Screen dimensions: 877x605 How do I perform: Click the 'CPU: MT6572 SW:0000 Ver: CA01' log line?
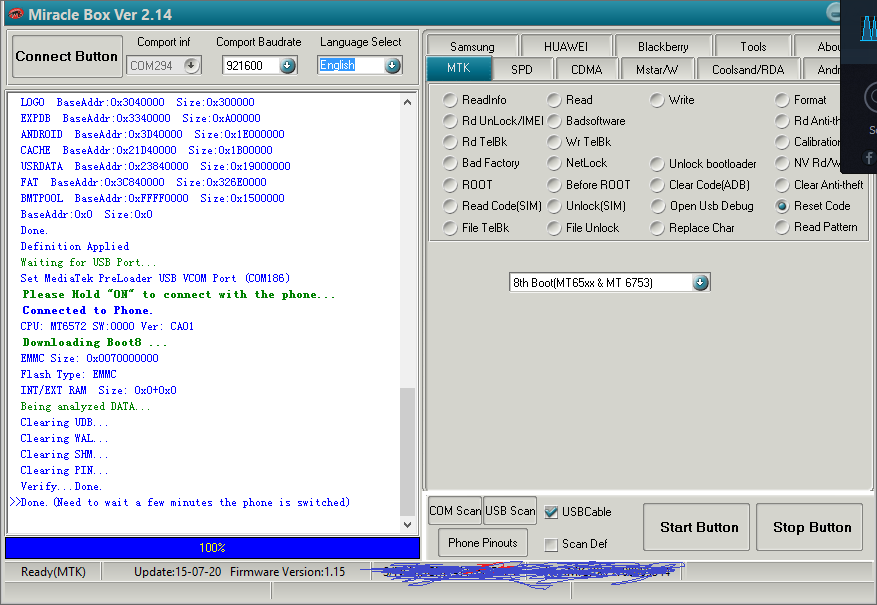tap(107, 326)
